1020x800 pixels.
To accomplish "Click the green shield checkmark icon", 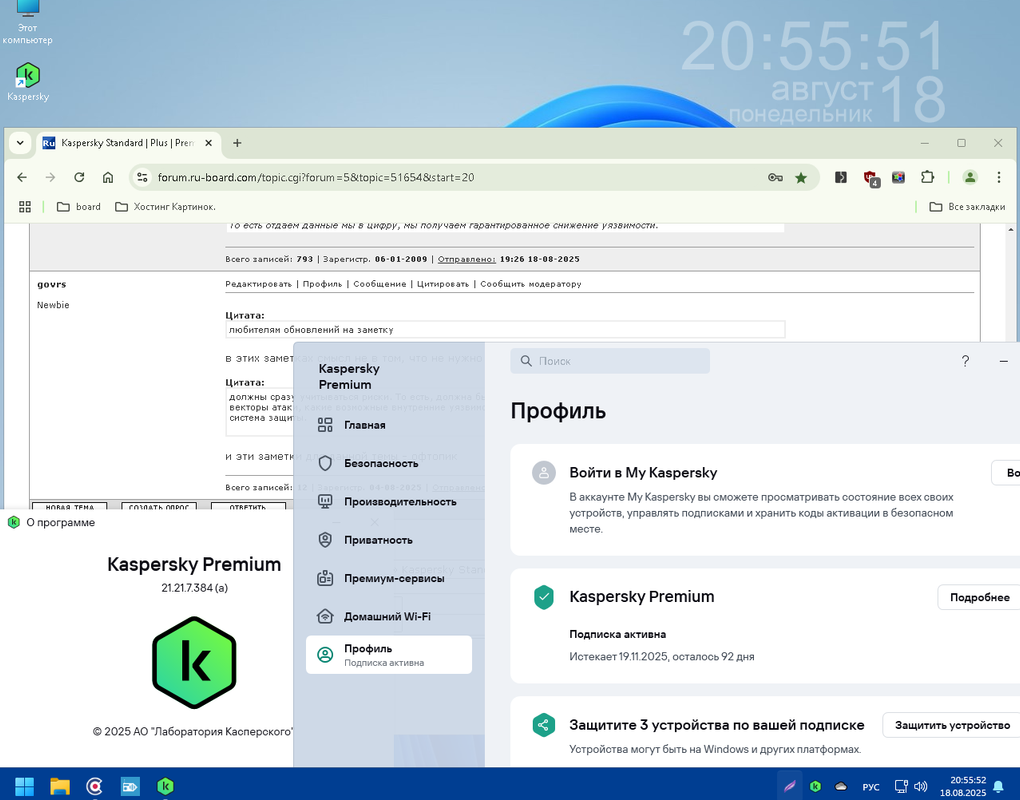I will (x=543, y=596).
